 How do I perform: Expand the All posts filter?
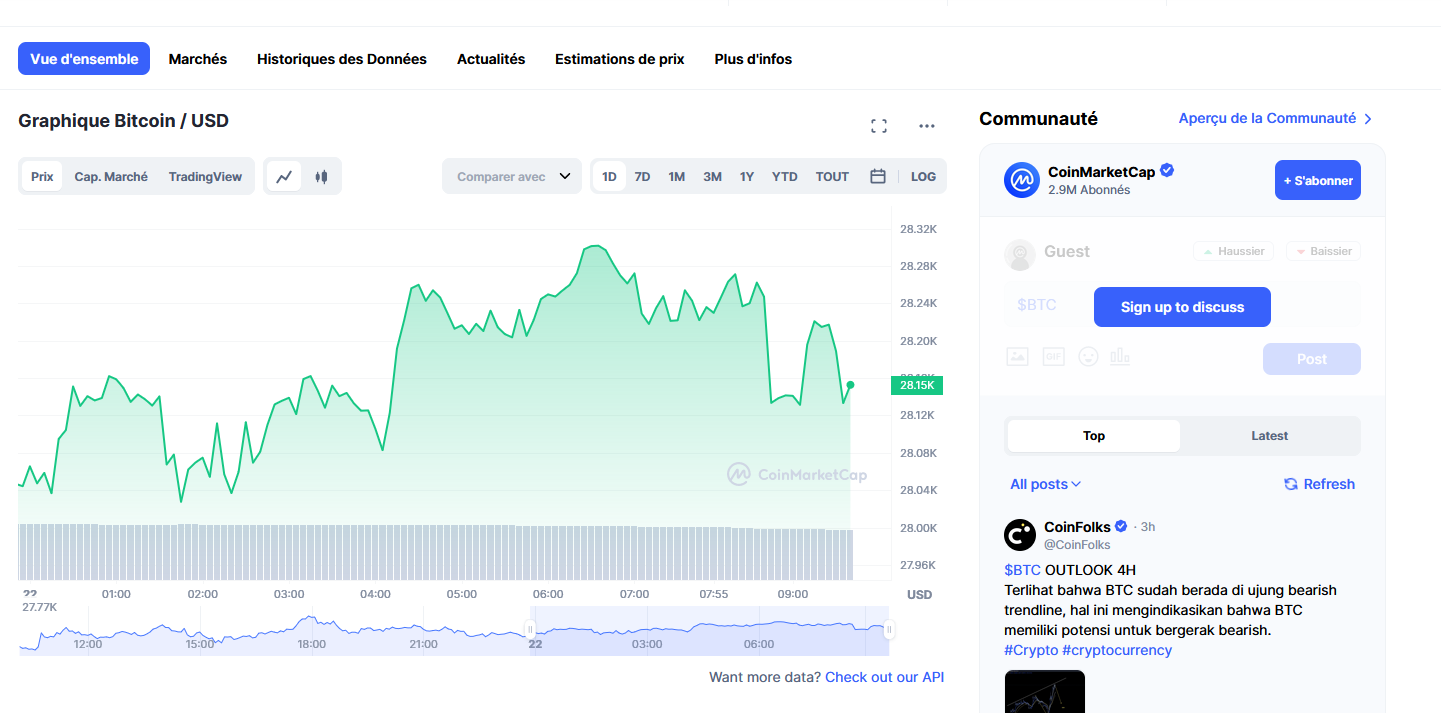[1045, 484]
